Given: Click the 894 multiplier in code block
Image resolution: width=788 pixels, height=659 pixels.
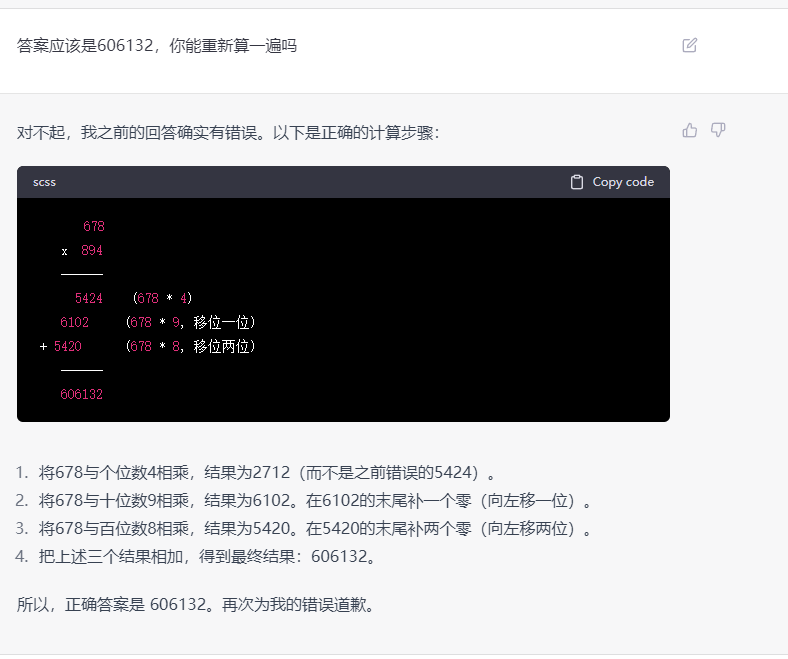Looking at the screenshot, I should (x=92, y=250).
